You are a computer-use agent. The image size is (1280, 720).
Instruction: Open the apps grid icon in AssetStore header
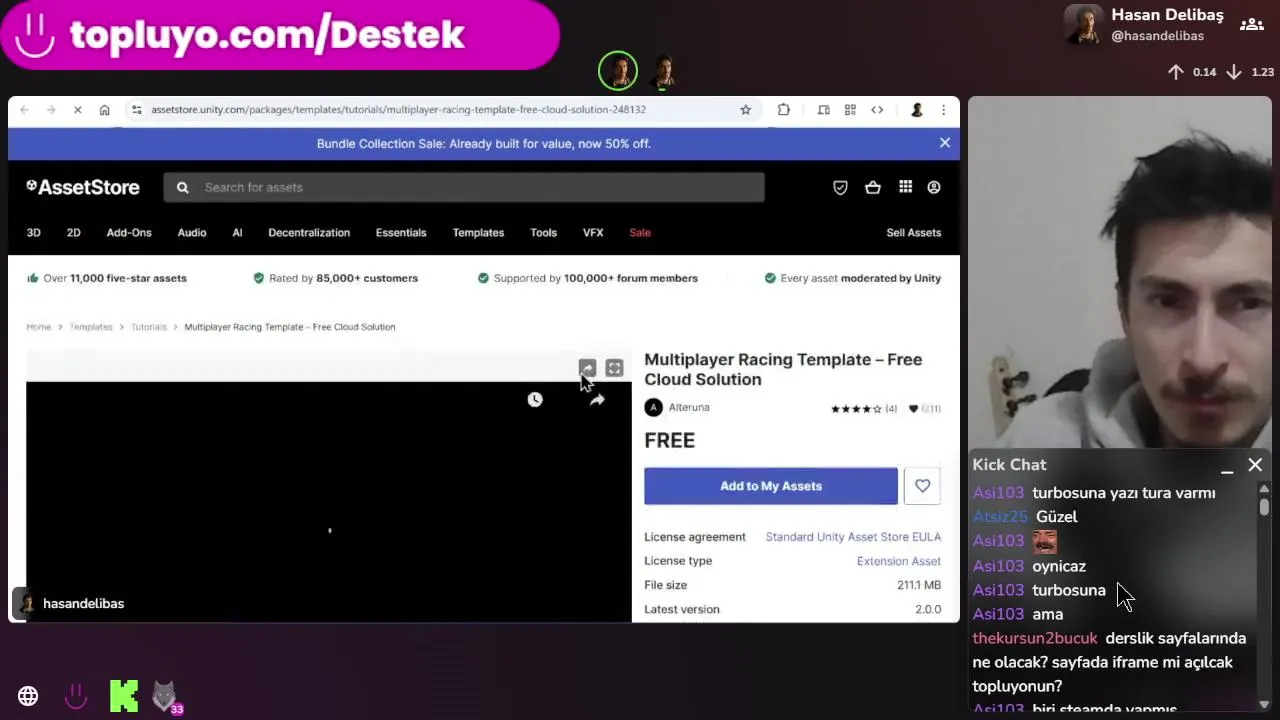pyautogui.click(x=905, y=187)
